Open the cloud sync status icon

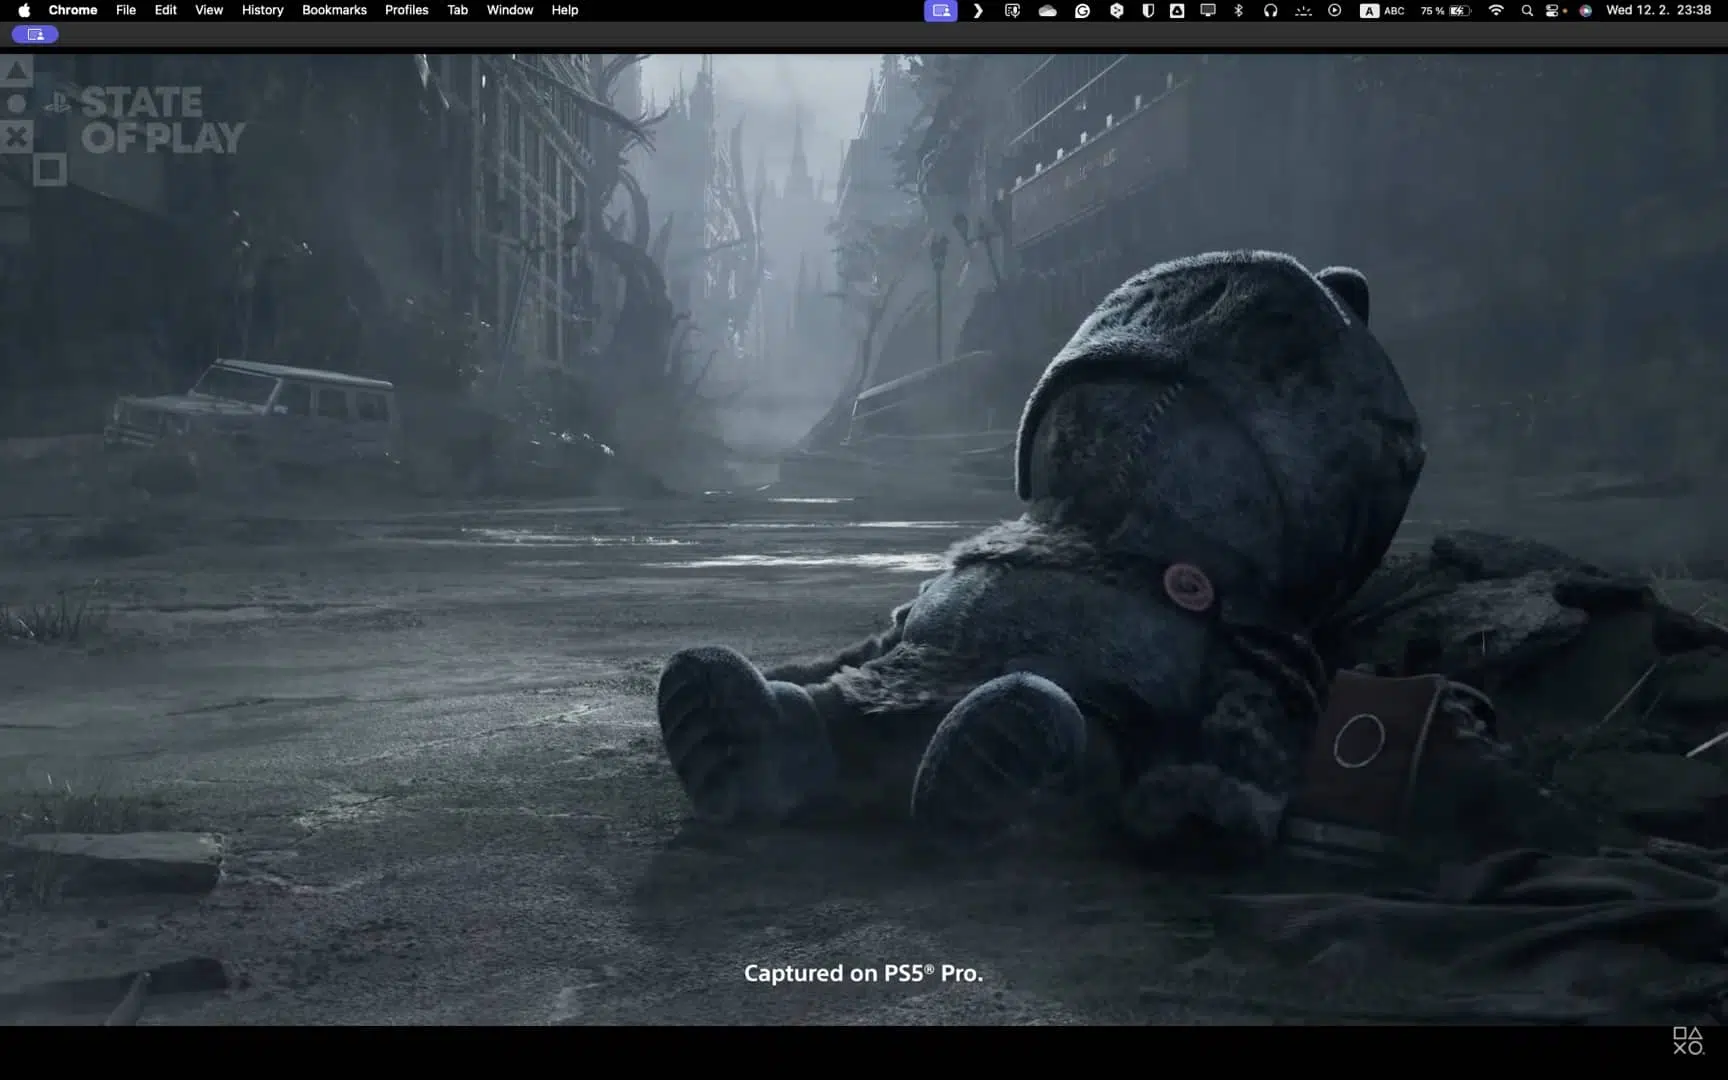(1047, 10)
